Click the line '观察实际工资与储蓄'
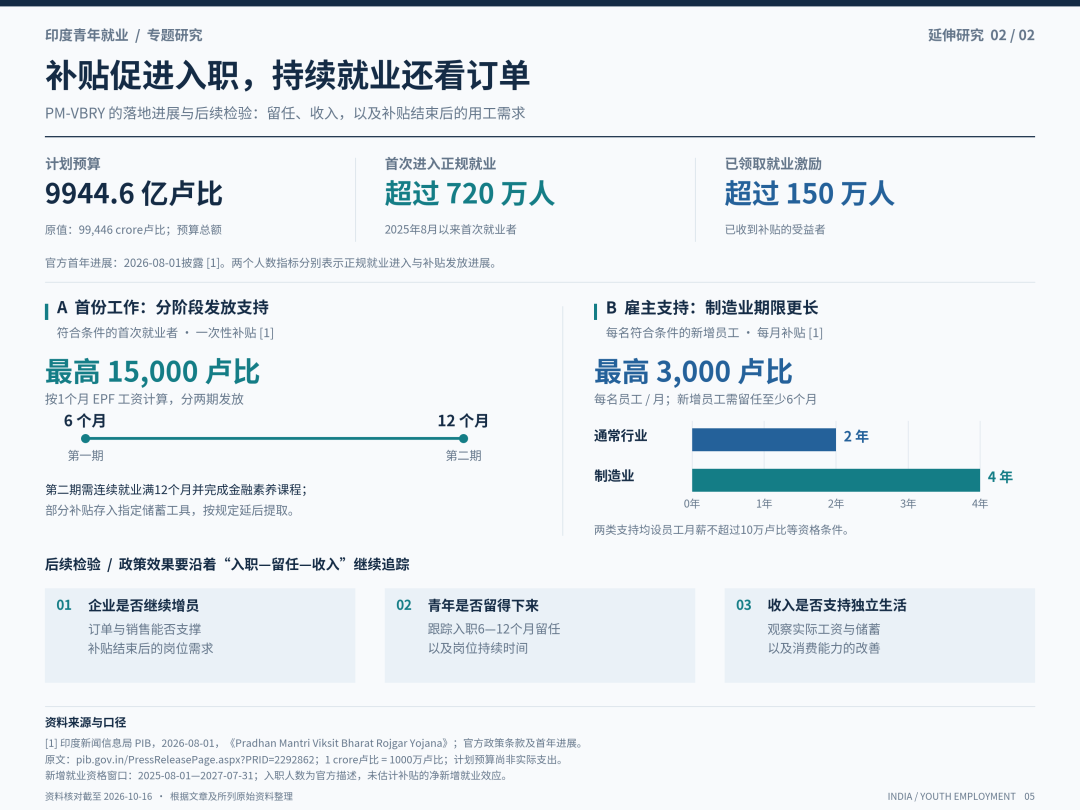This screenshot has height=810, width=1080. 824,630
